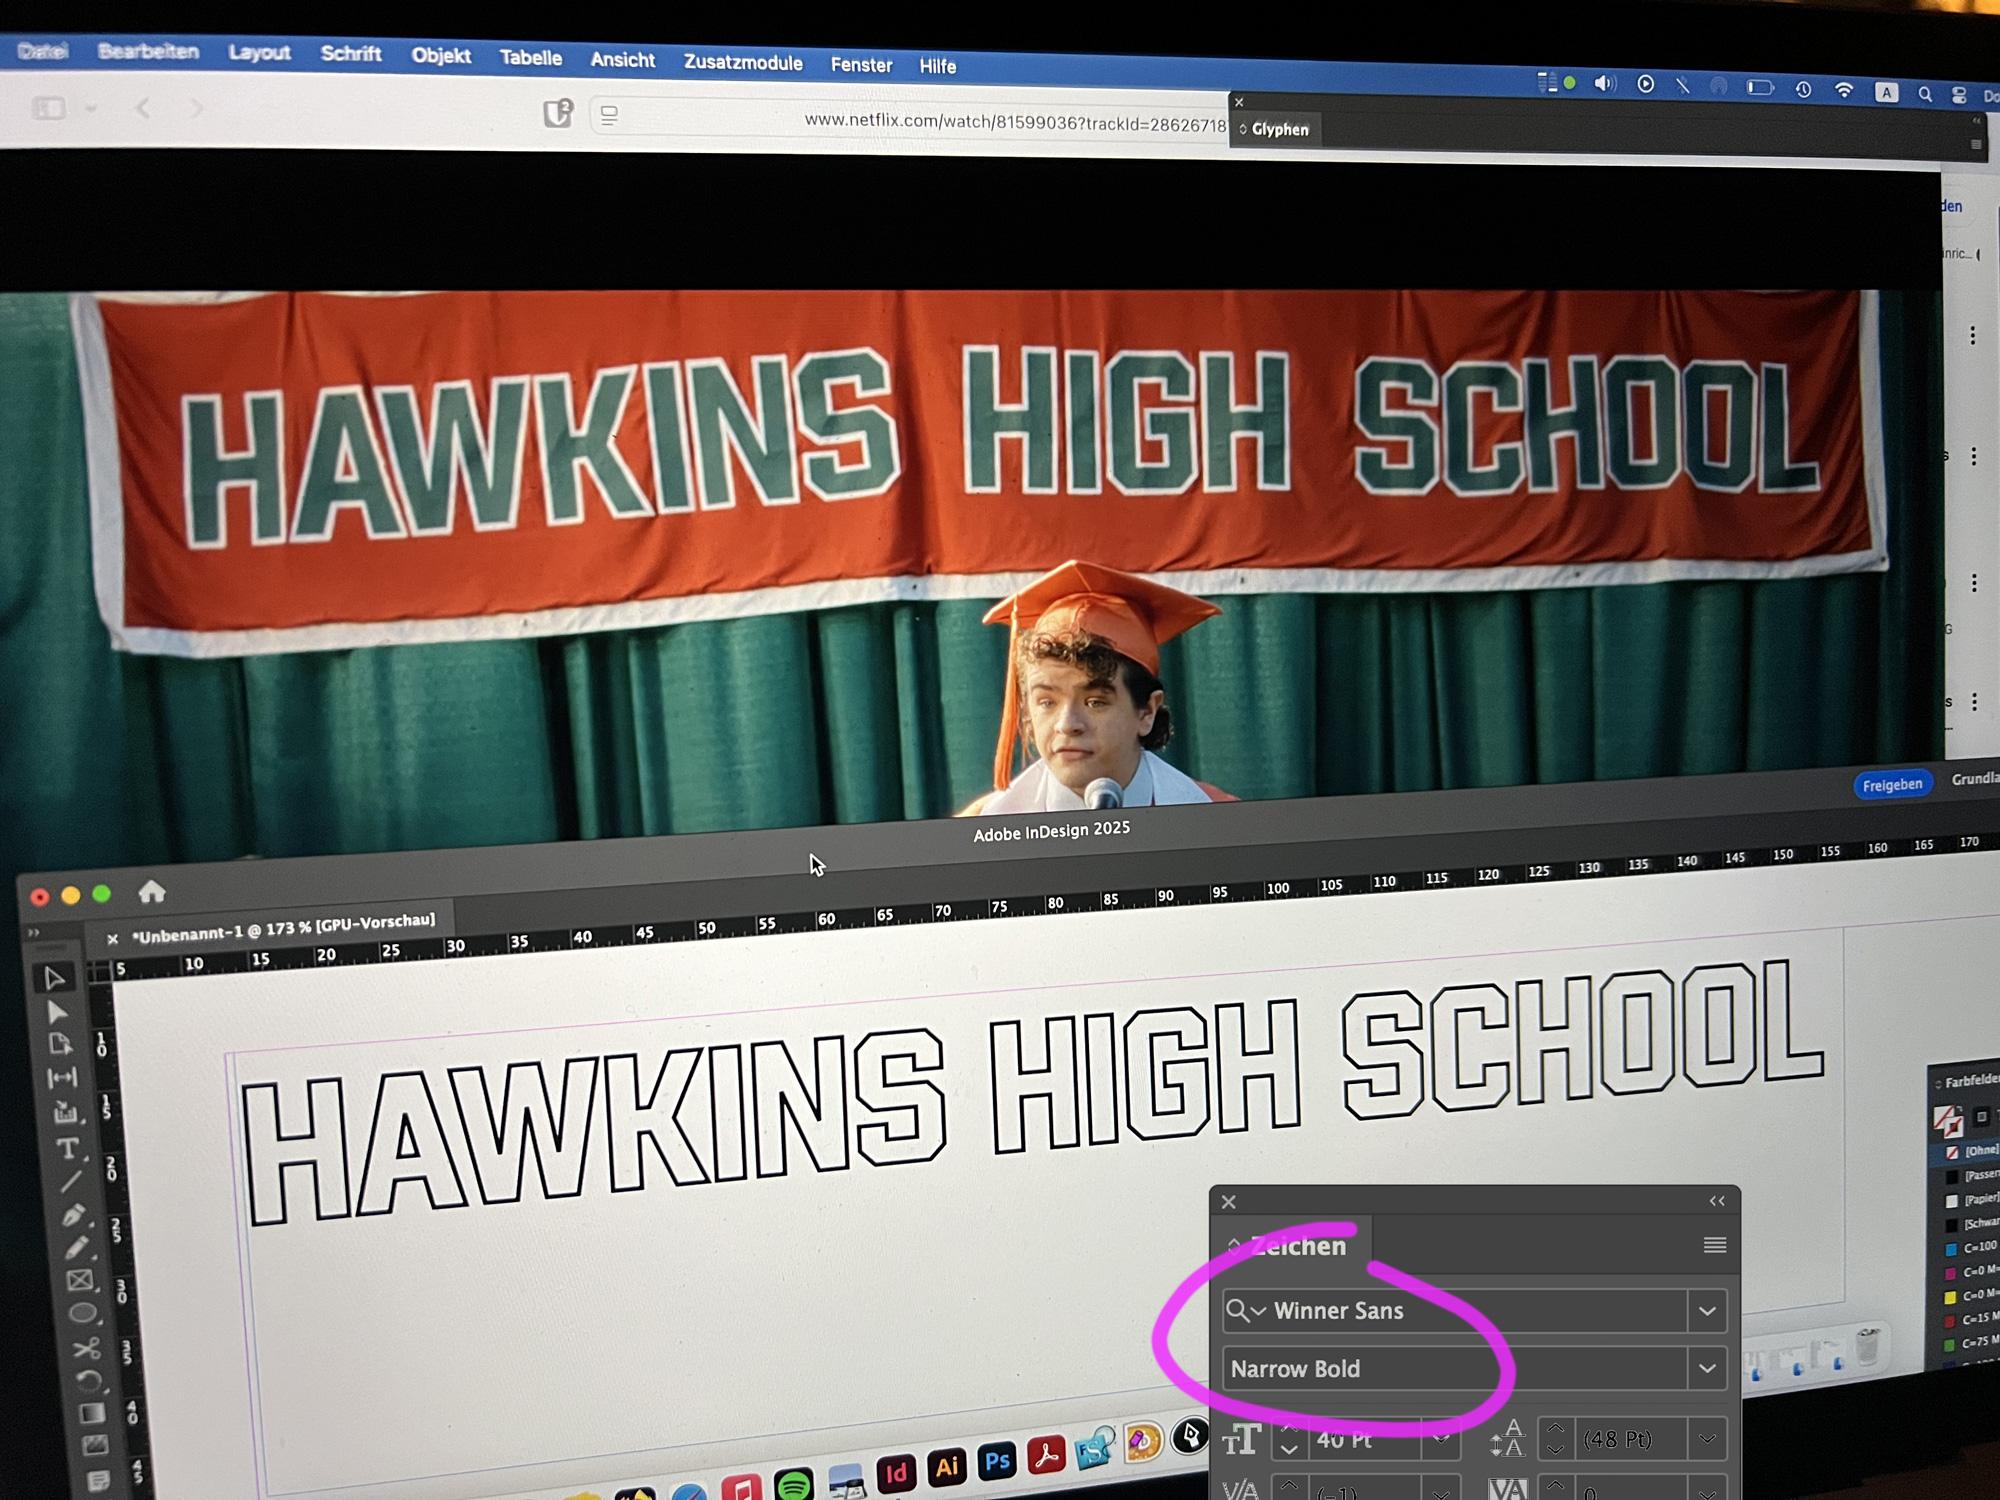The height and width of the screenshot is (1500, 2000).
Task: Select the Scissors tool
Action: [x=86, y=1348]
